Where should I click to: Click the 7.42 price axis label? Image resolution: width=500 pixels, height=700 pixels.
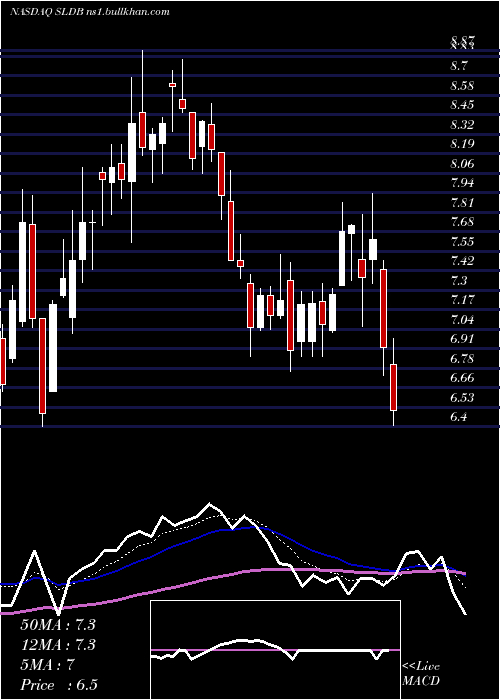coord(462,260)
